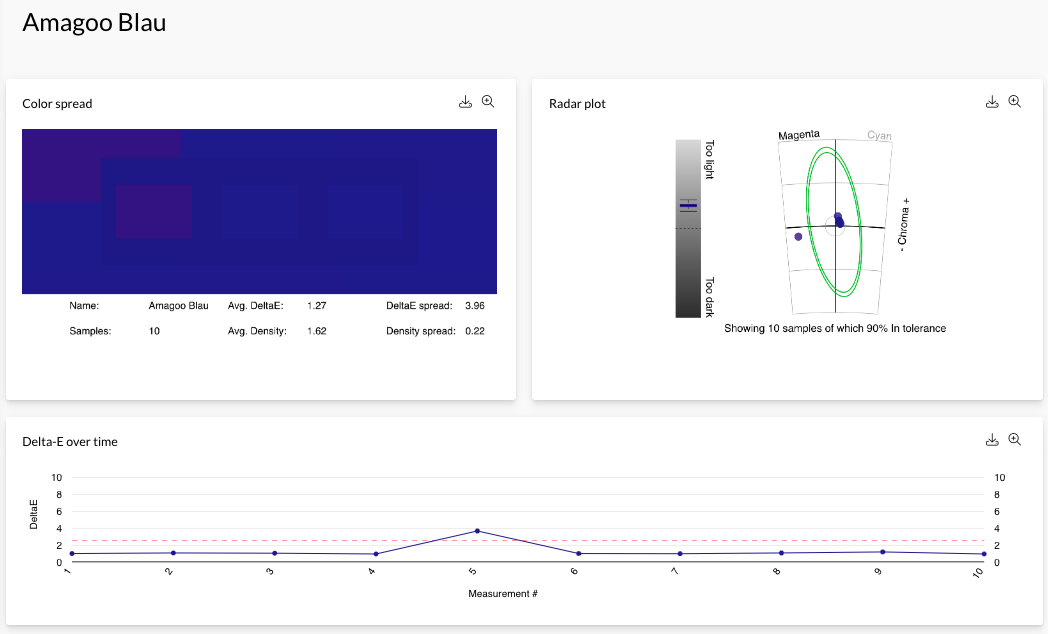Click the peak data point at measurement 5
The image size is (1048, 634).
point(477,531)
